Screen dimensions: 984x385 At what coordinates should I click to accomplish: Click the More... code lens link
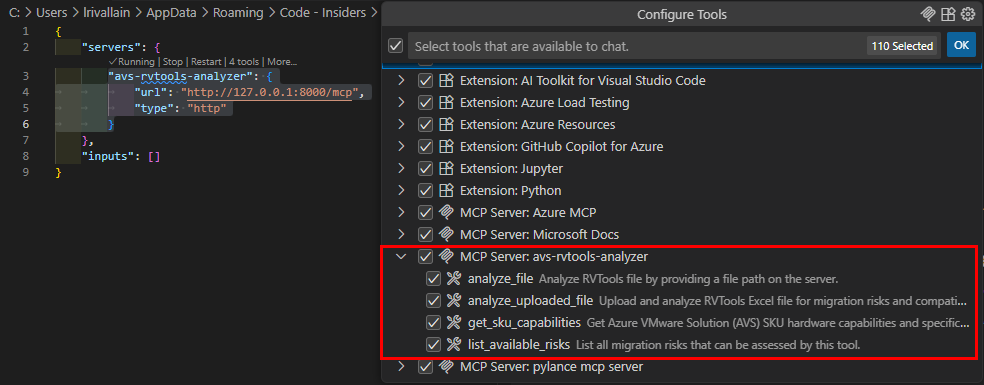coord(282,62)
